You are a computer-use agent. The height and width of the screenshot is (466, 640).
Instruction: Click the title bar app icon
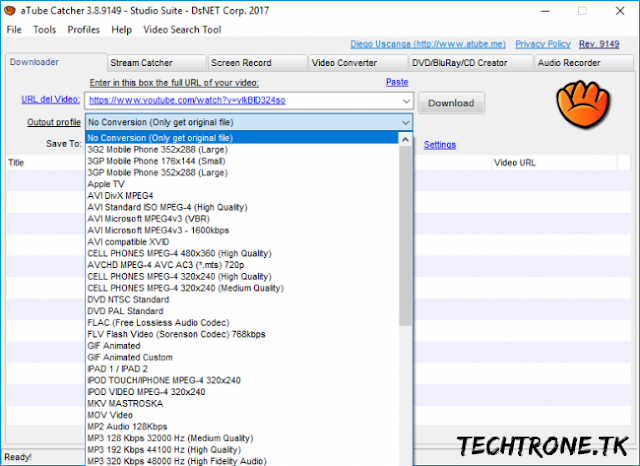[x=10, y=11]
